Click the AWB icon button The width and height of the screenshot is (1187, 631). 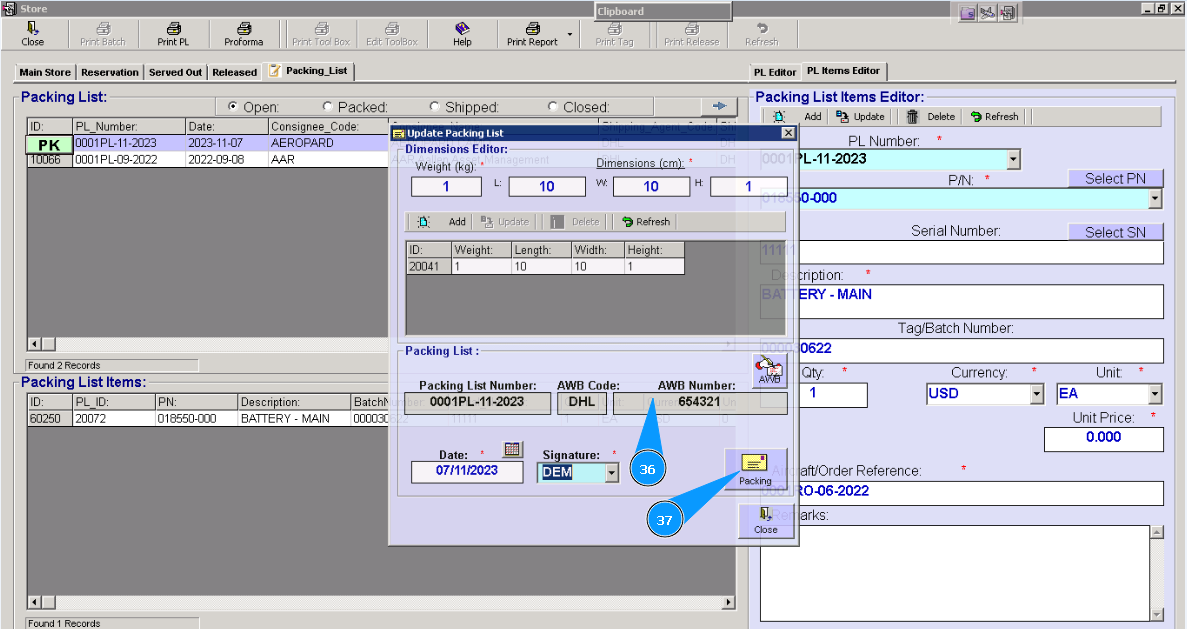[769, 371]
